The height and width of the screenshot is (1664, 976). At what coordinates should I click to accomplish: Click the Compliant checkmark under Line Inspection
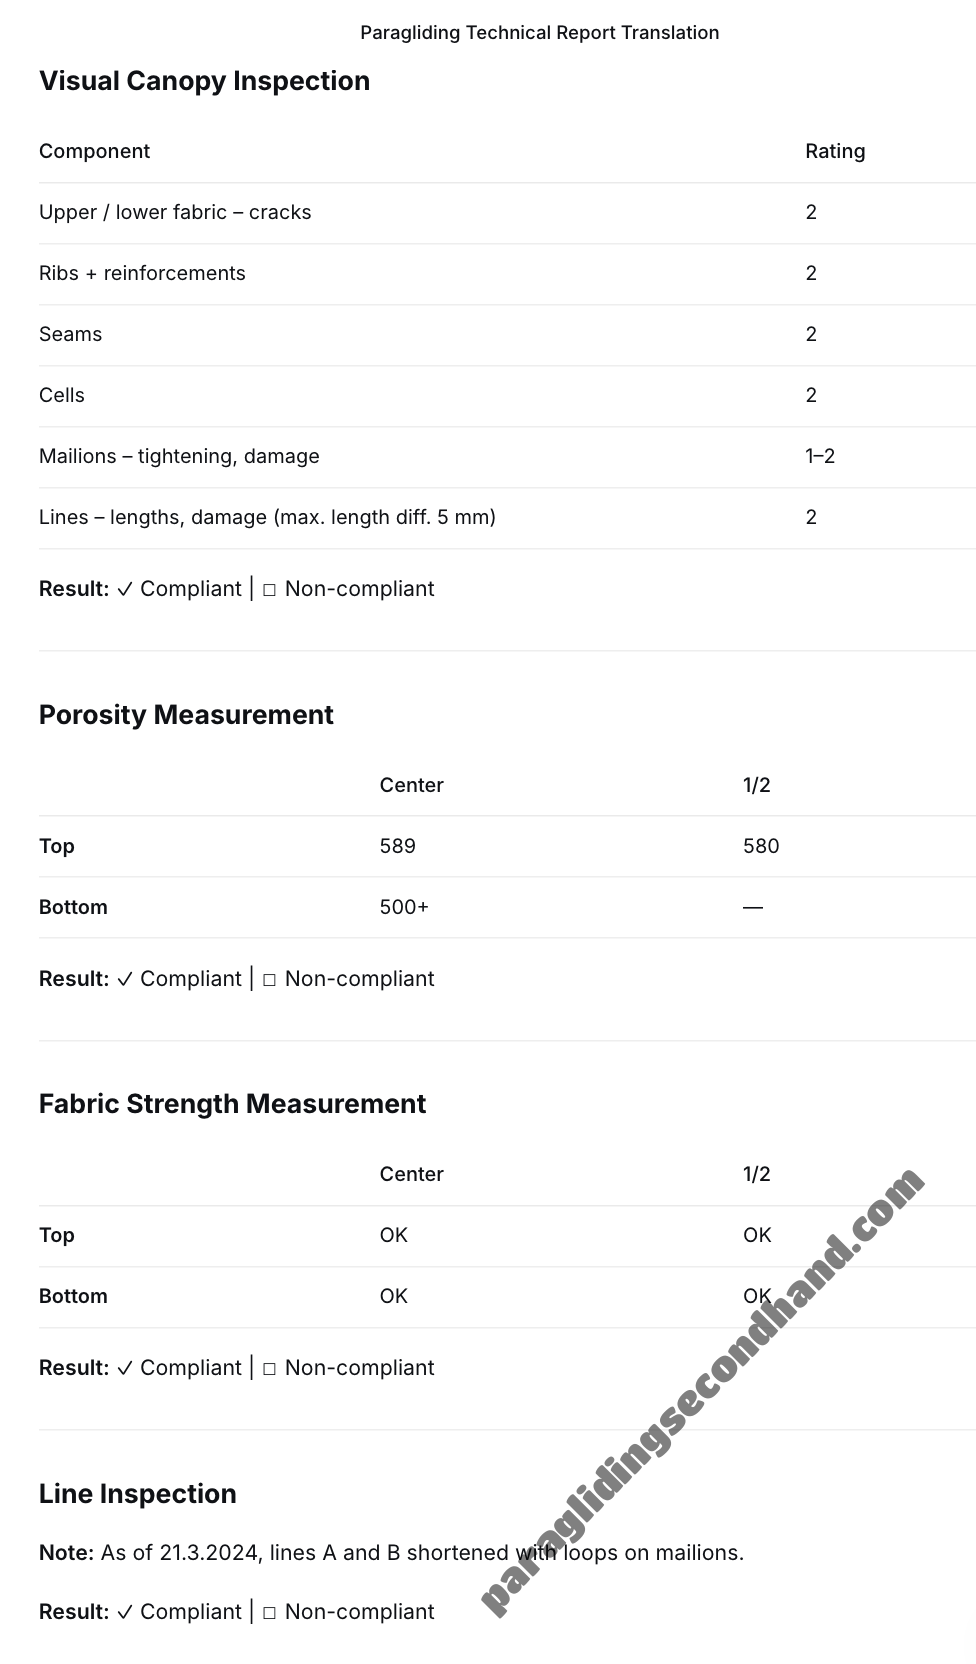[x=125, y=1612]
